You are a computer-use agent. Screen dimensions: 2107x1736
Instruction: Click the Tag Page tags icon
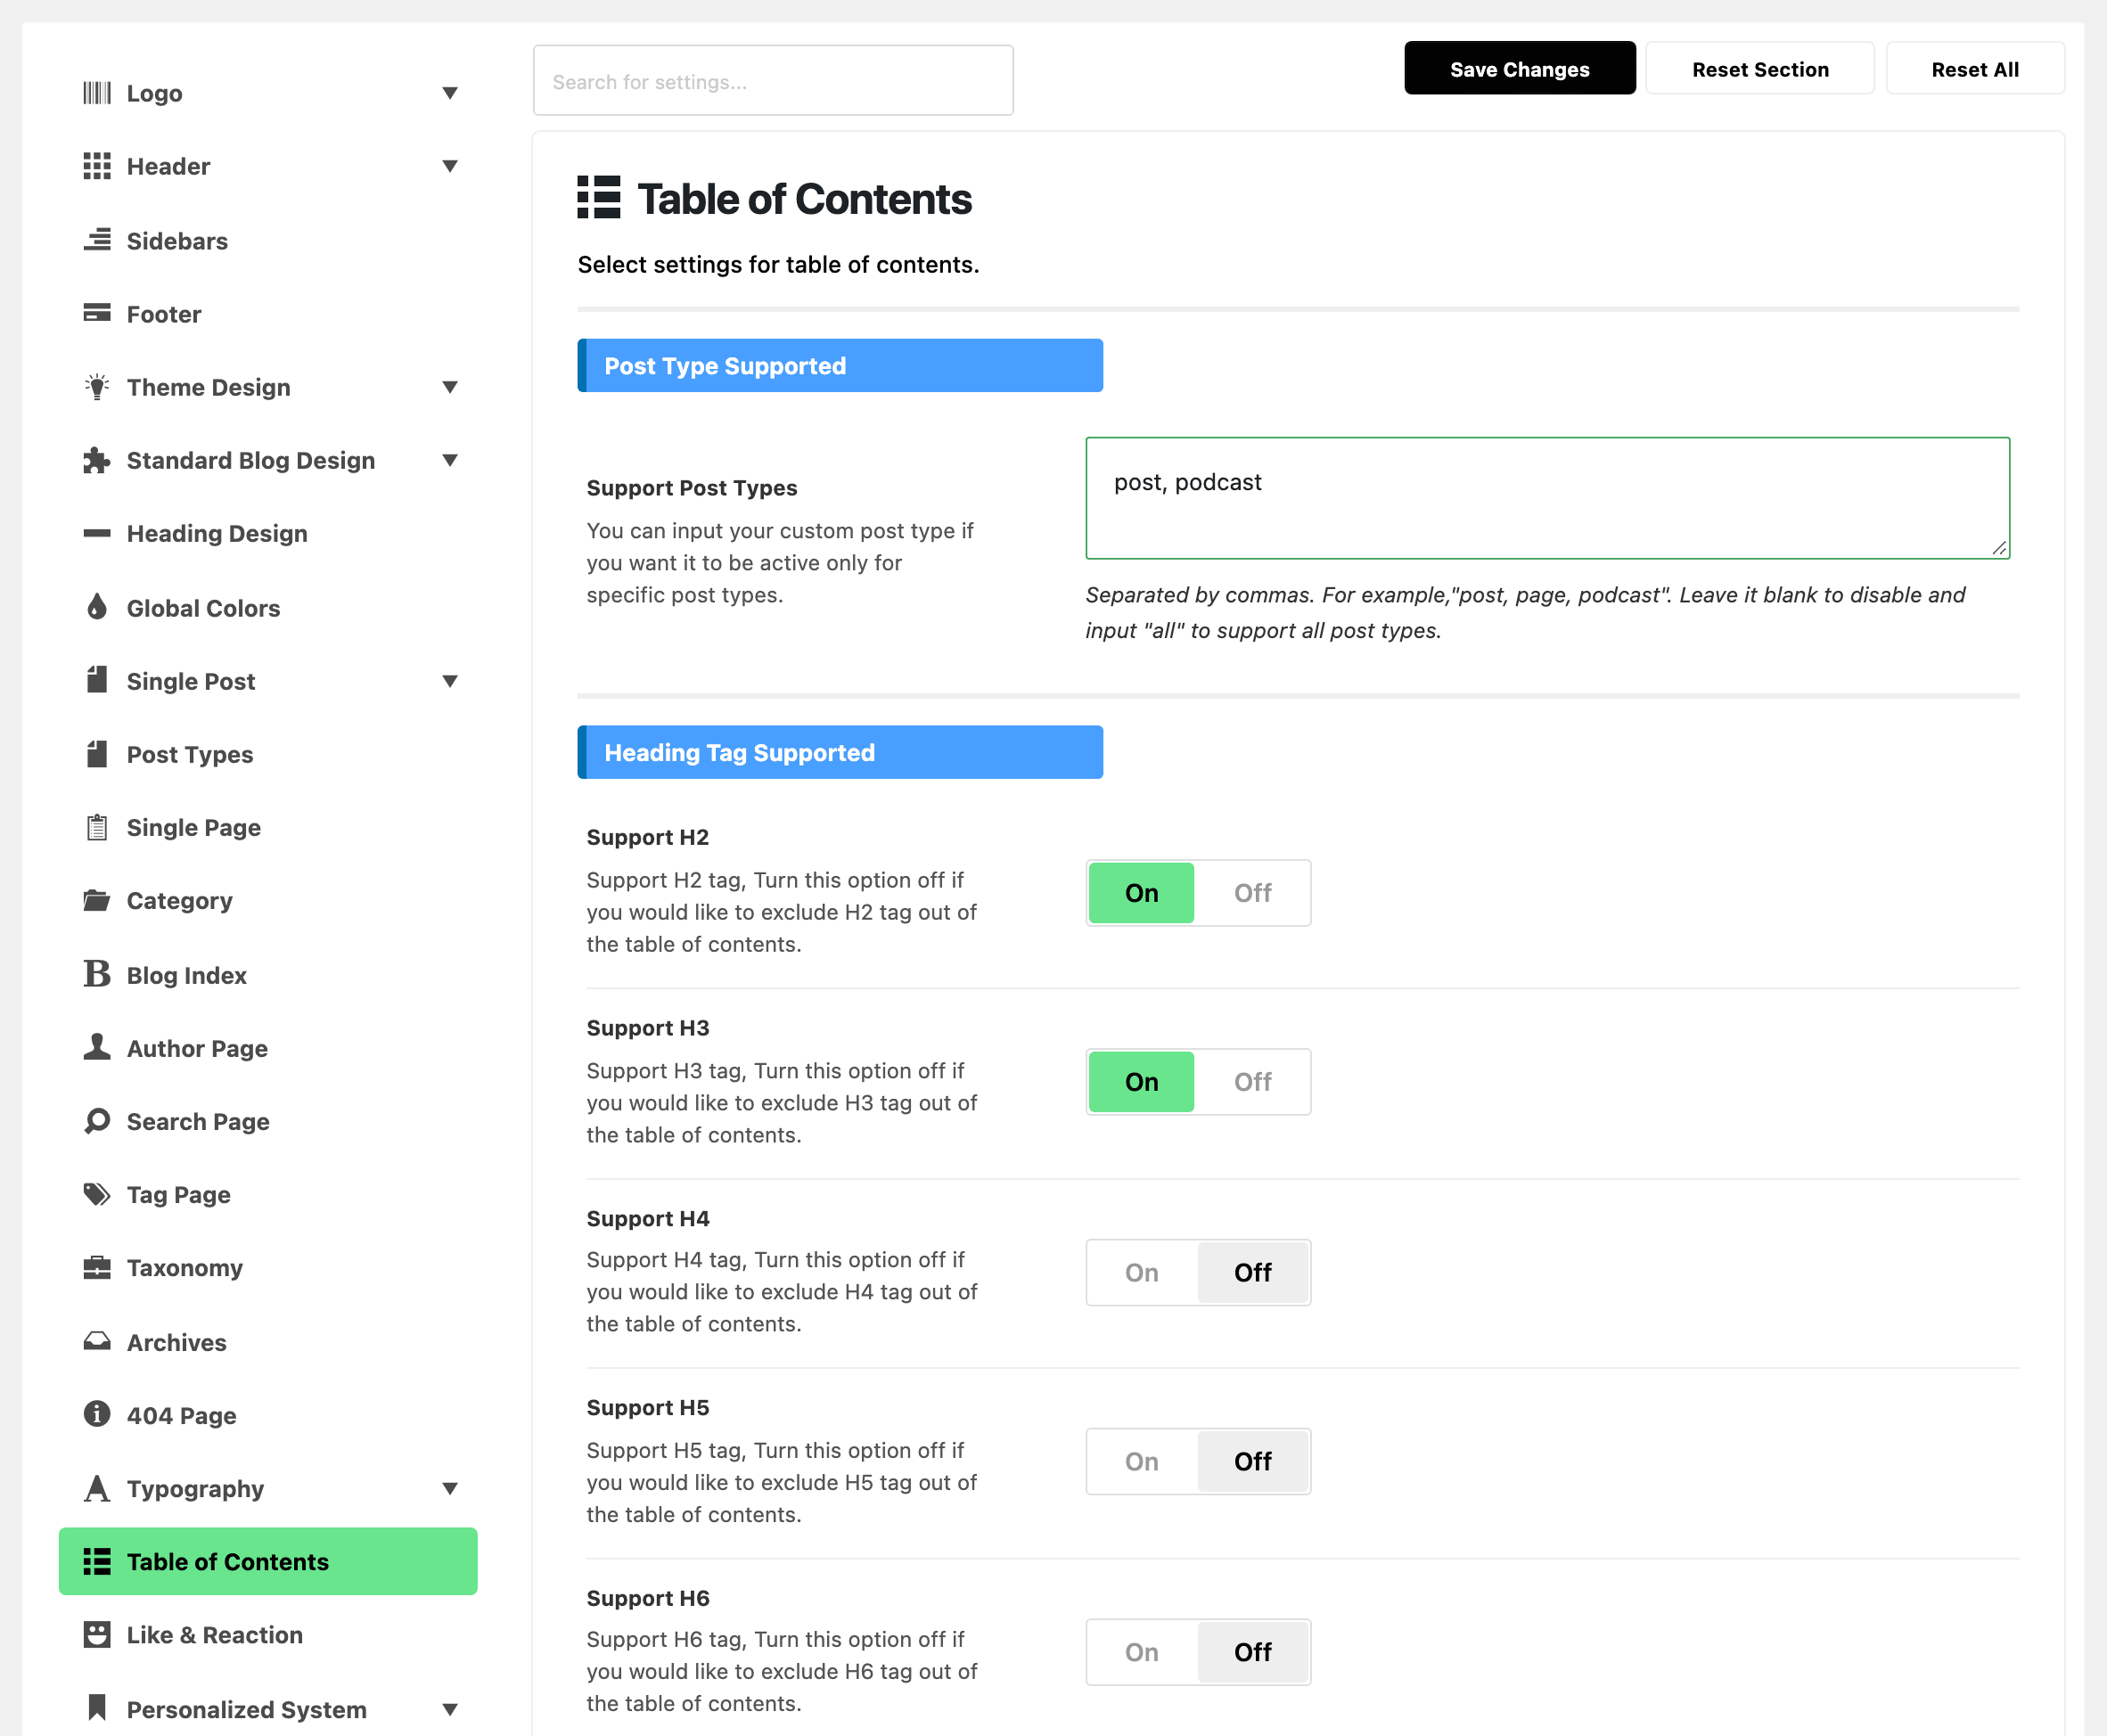point(97,1194)
